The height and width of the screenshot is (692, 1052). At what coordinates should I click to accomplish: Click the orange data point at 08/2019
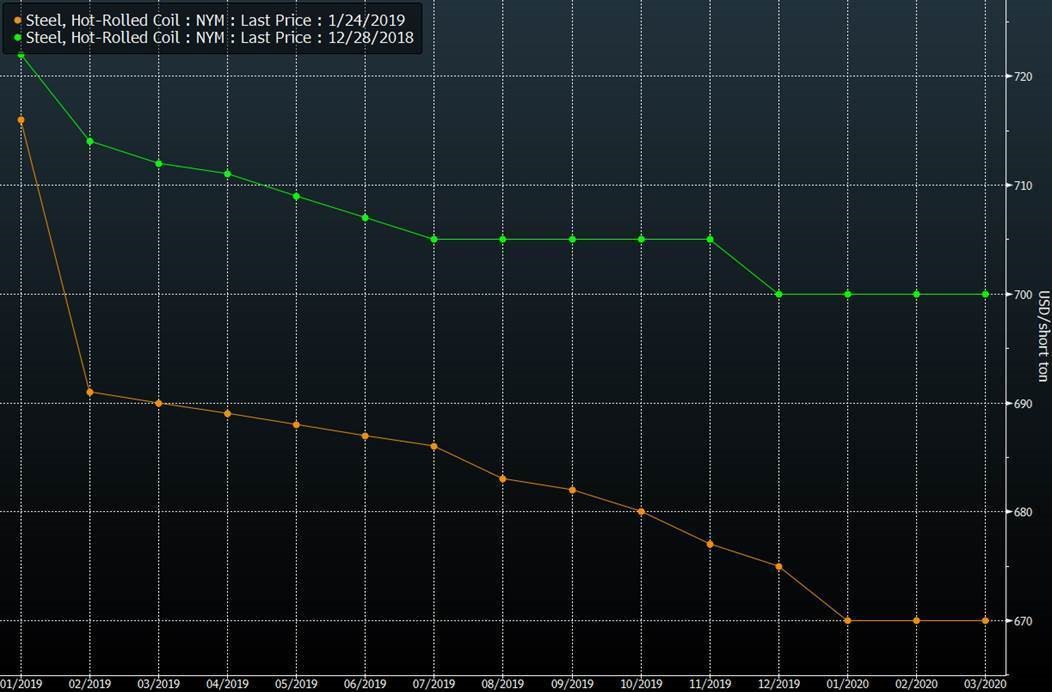[x=503, y=479]
